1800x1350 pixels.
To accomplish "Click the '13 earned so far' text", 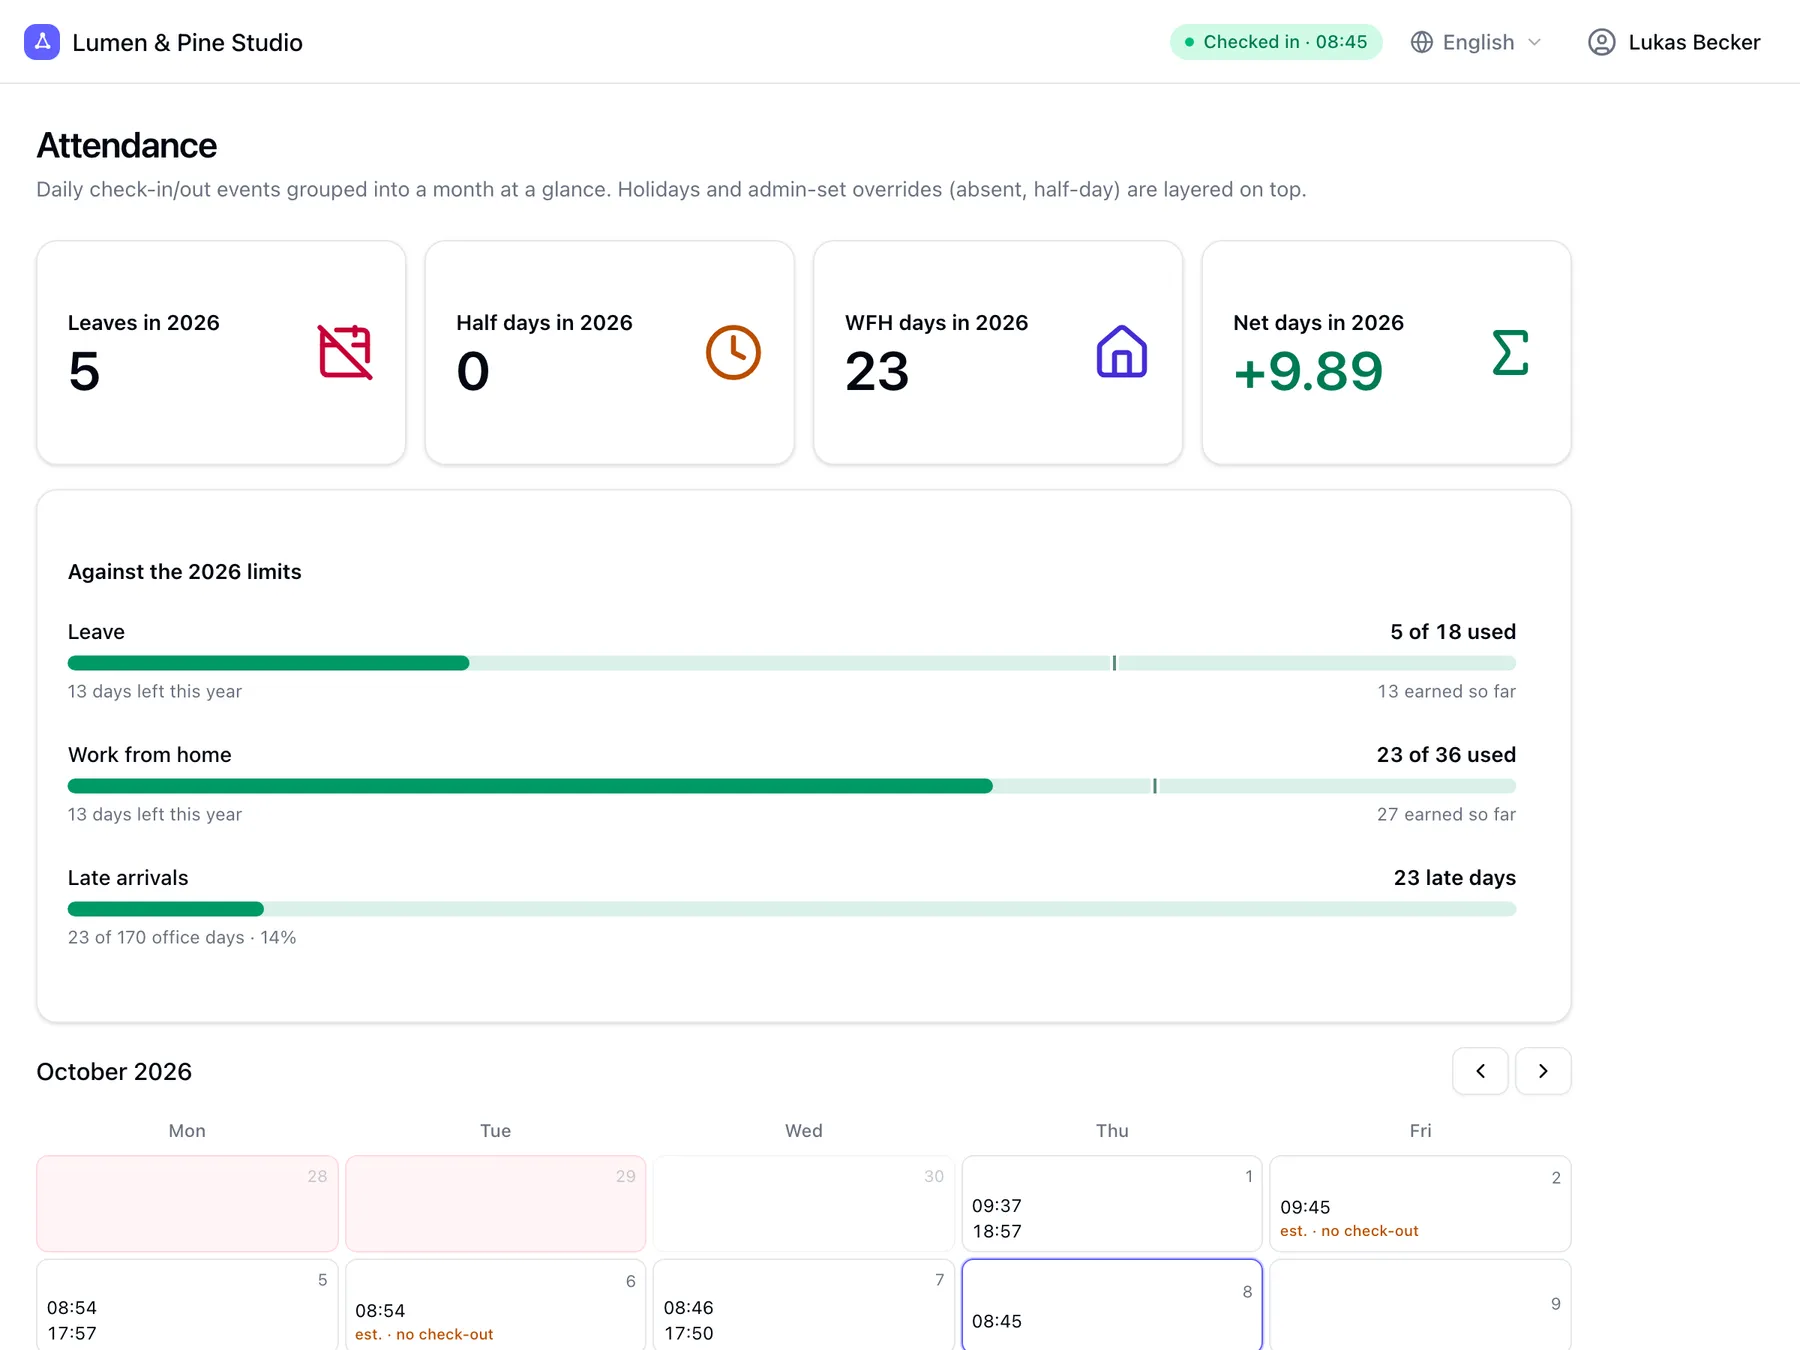I will click(x=1446, y=691).
